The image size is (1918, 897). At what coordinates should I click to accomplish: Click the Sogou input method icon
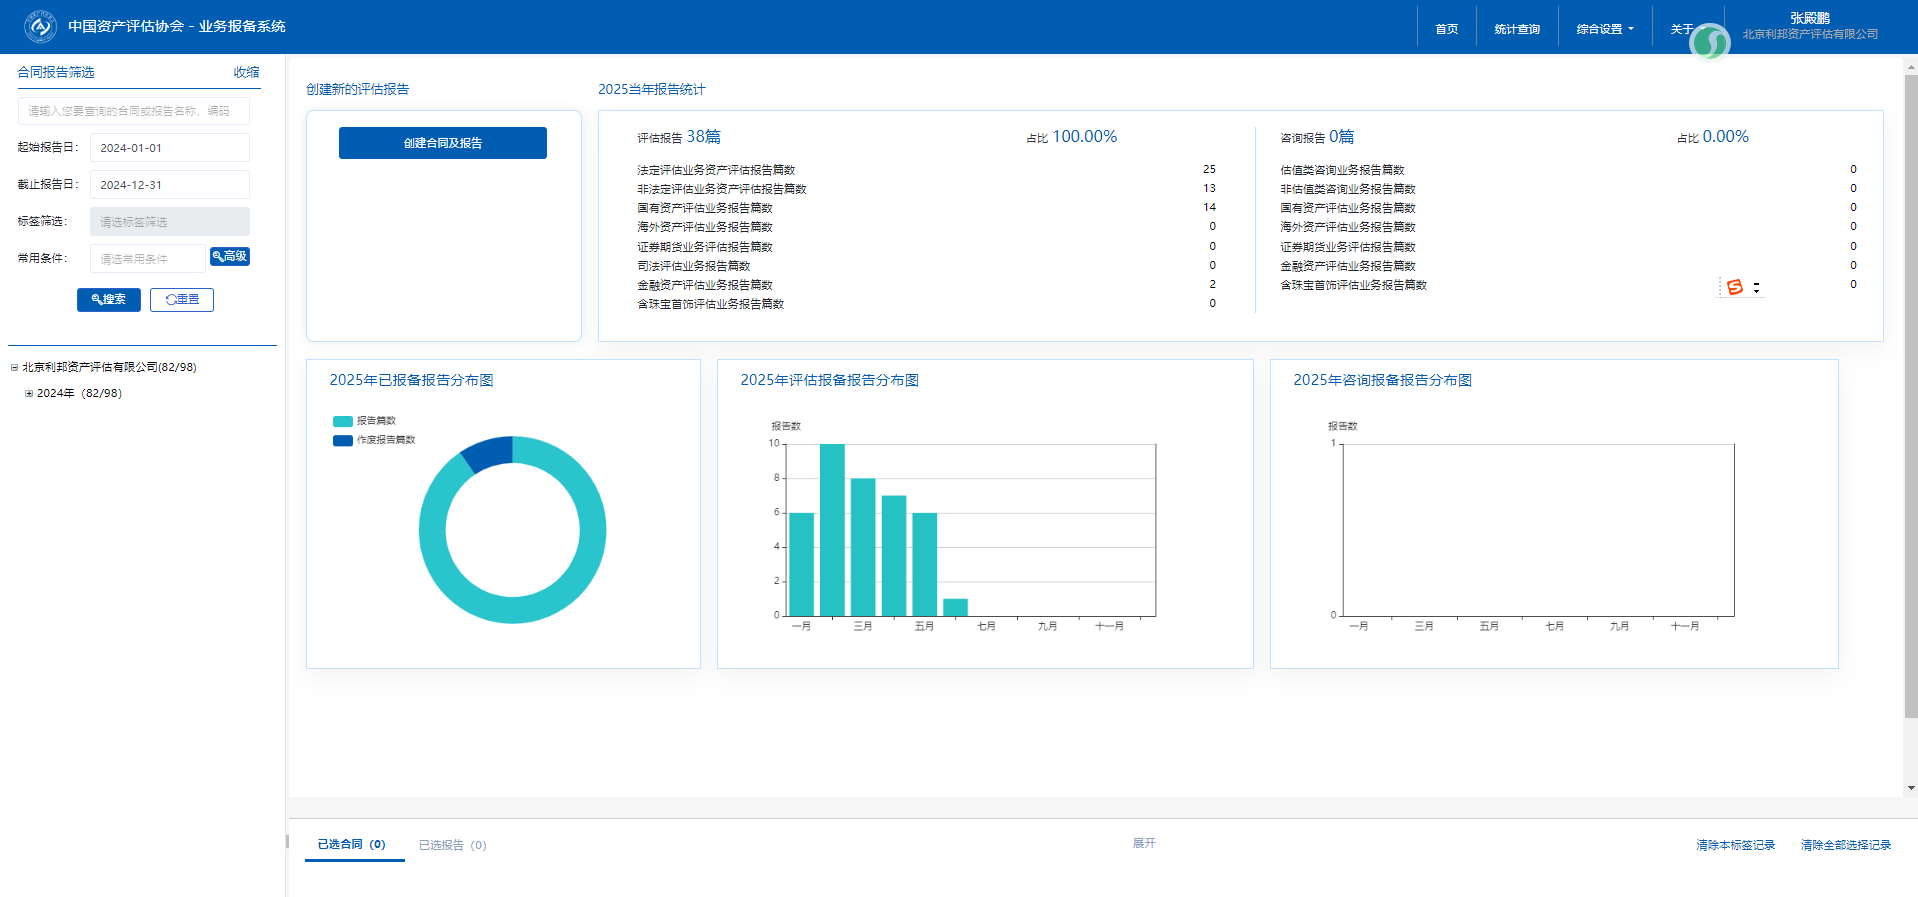coord(1735,287)
